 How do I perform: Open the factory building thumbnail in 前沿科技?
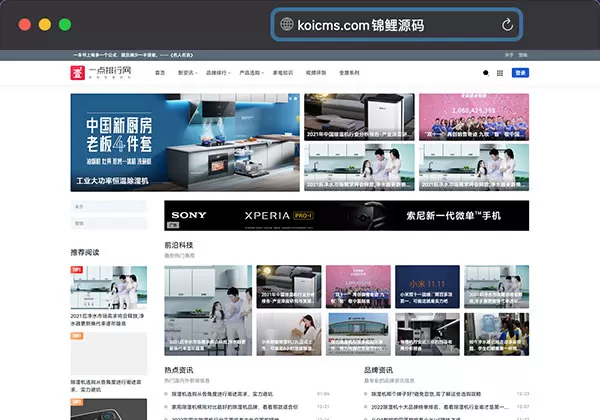pyautogui.click(x=358, y=334)
